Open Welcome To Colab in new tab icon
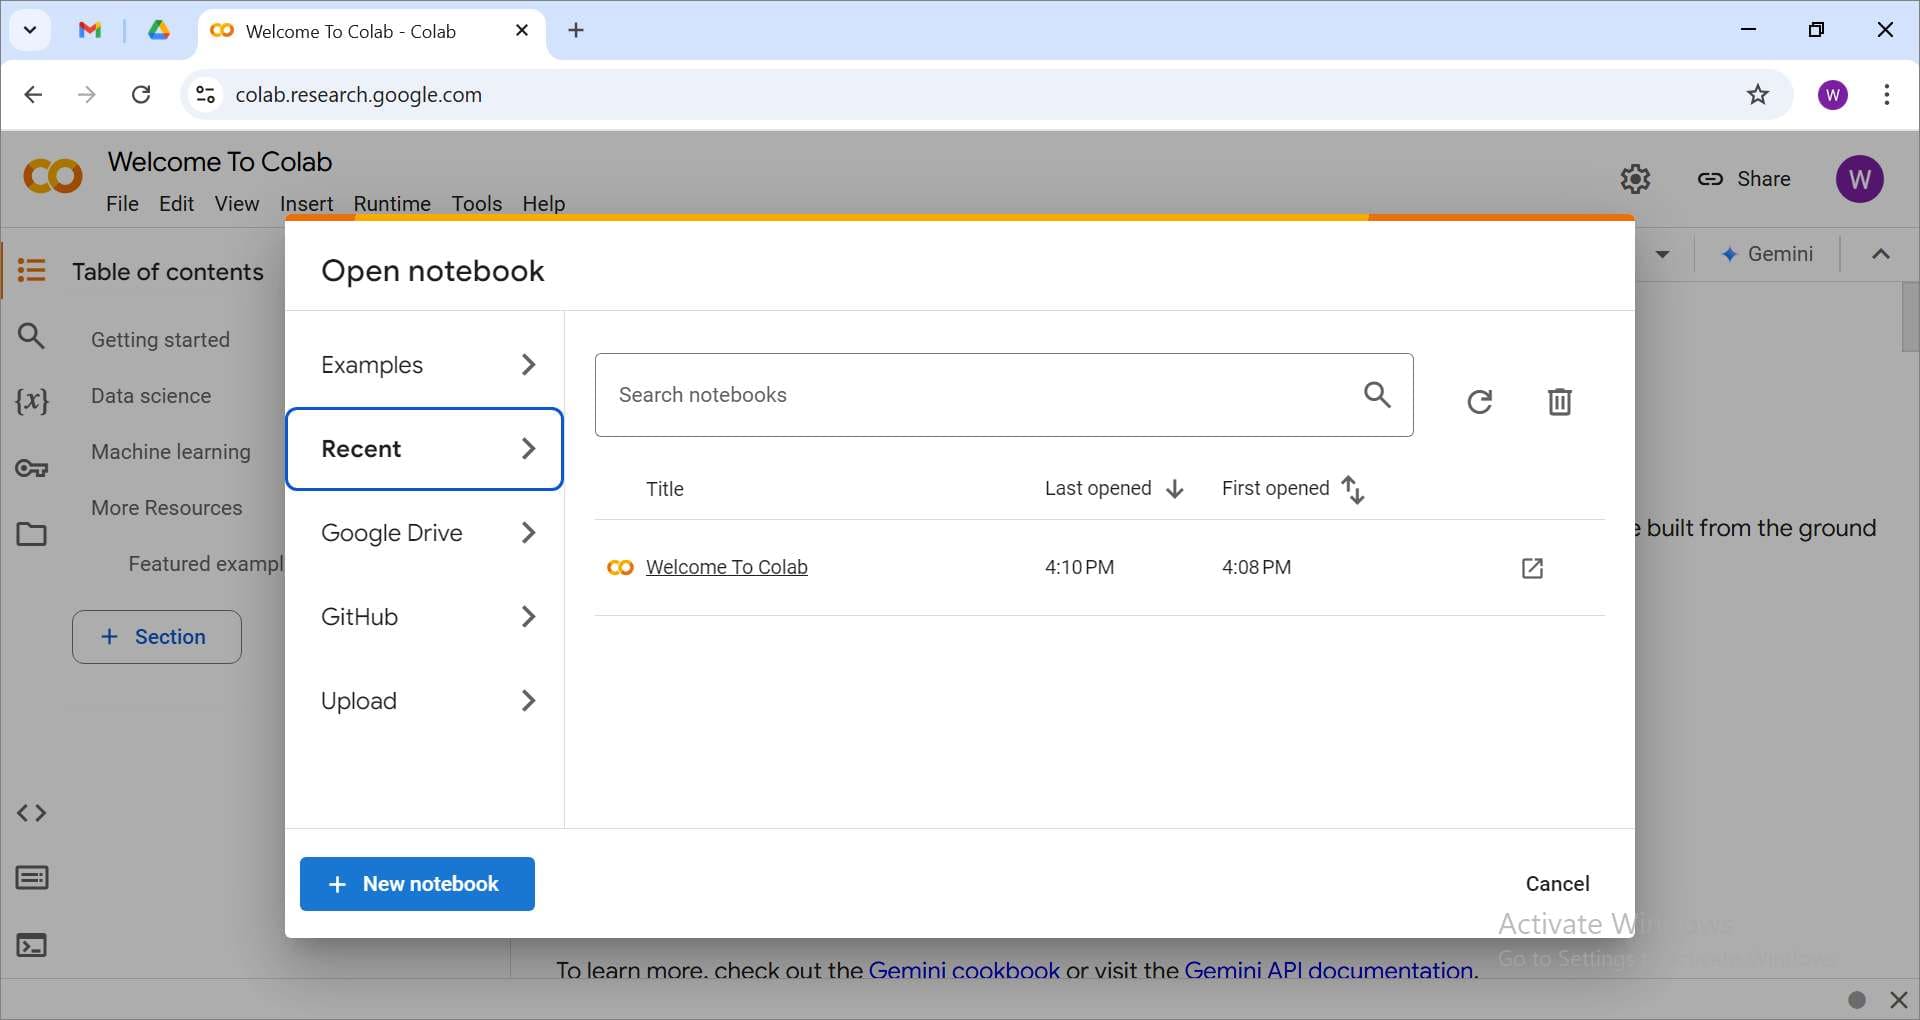Viewport: 1920px width, 1020px height. 1532,568
